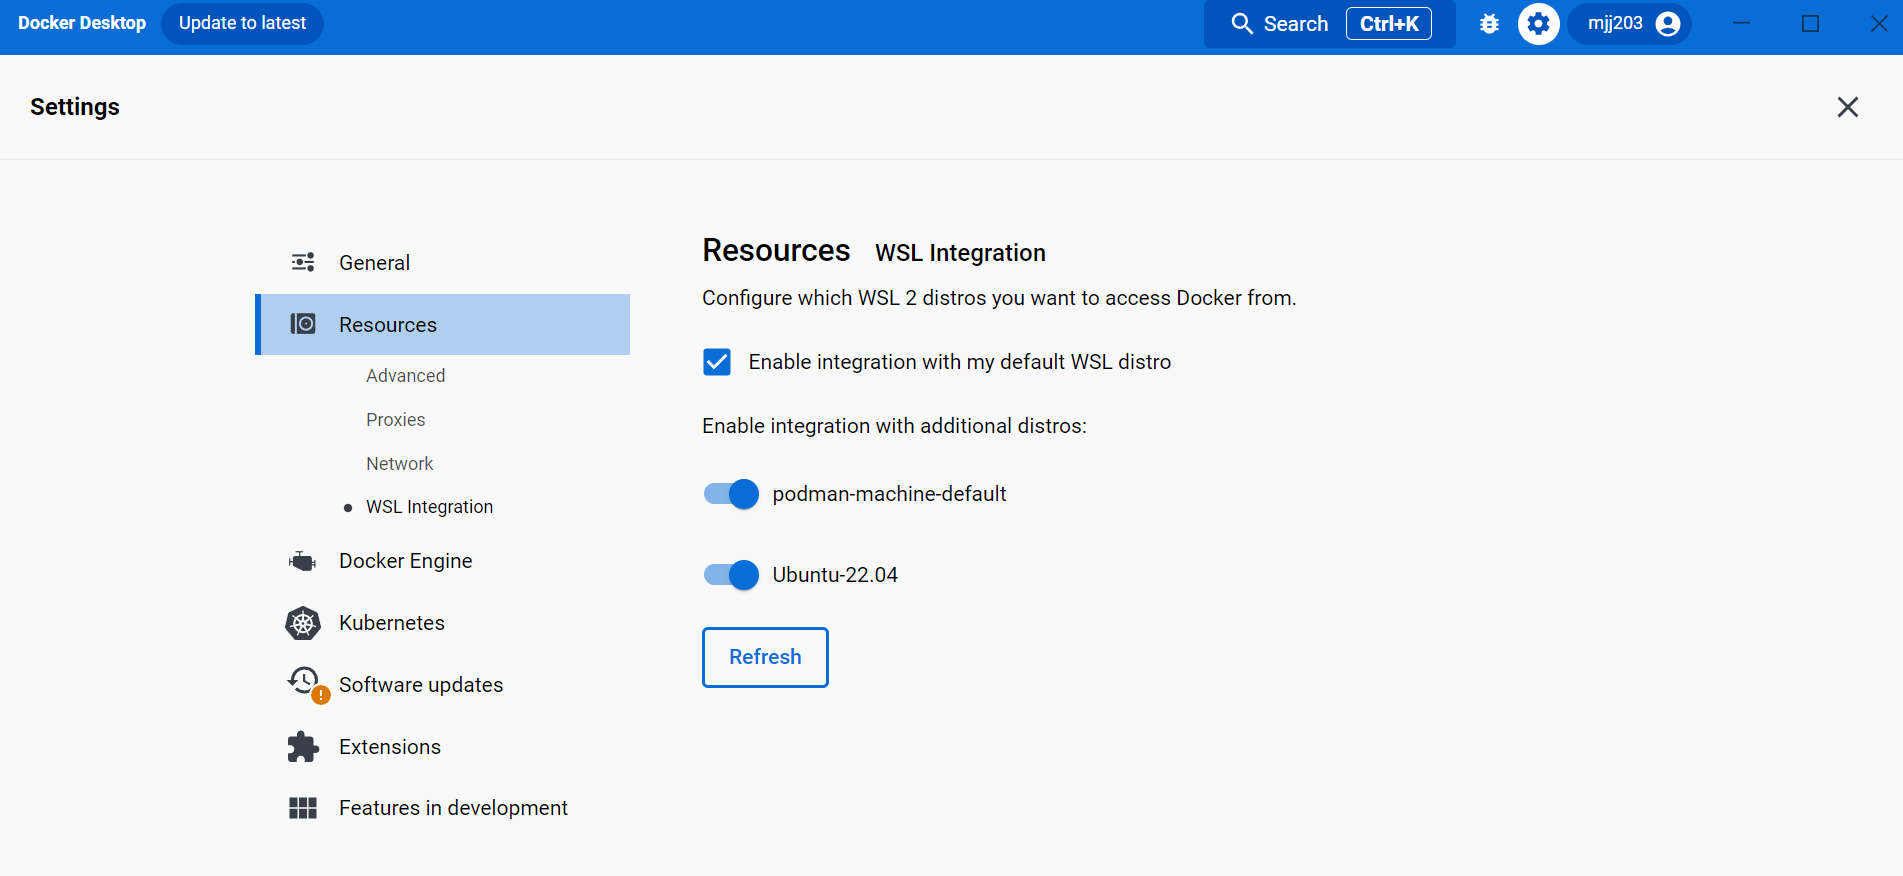Viewport: 1903px width, 876px height.
Task: Select Resources in the sidebar
Action: tap(443, 324)
